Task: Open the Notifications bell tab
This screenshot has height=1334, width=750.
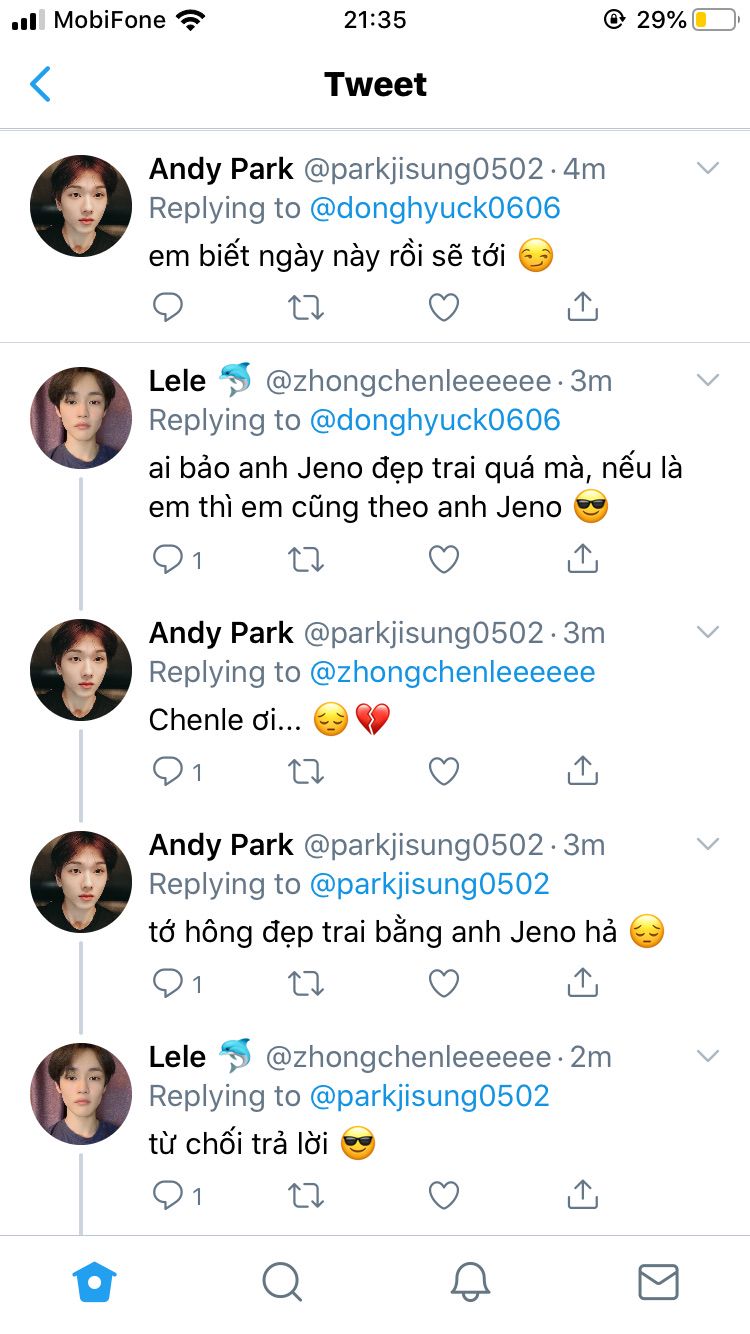Action: (470, 1281)
